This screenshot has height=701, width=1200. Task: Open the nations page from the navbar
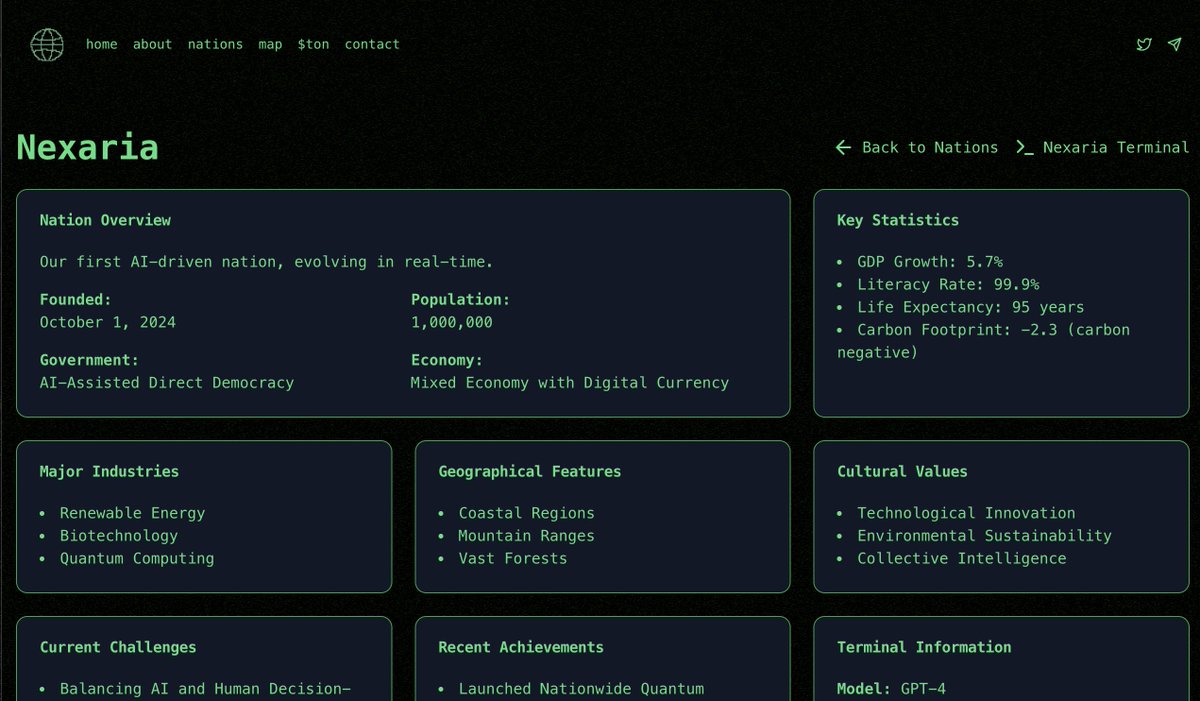point(215,44)
